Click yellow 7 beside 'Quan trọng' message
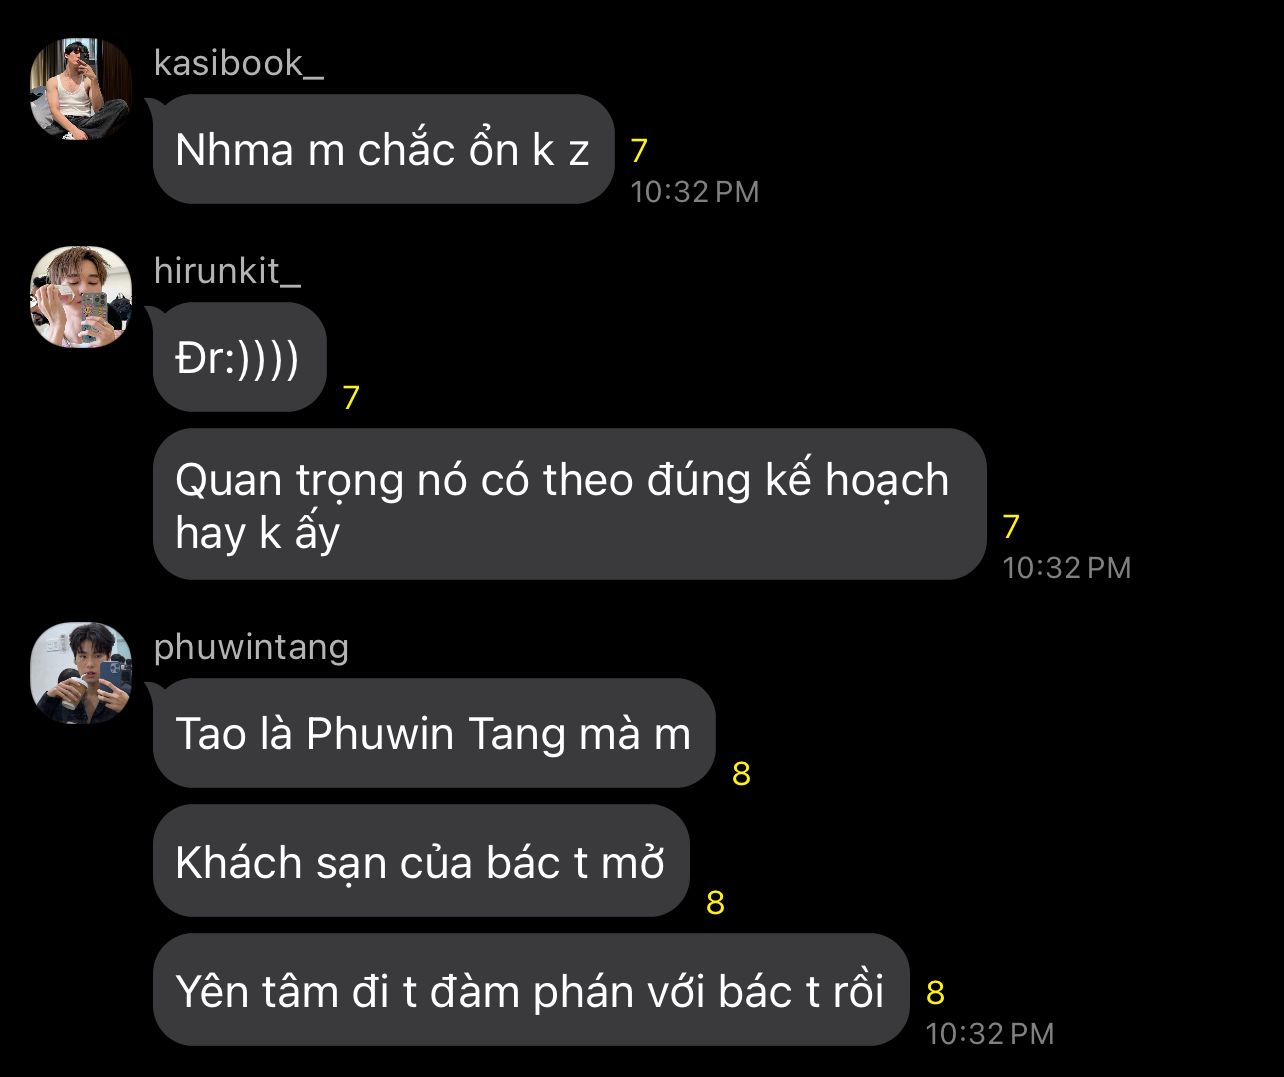Viewport: 1284px width, 1077px height. click(1011, 526)
